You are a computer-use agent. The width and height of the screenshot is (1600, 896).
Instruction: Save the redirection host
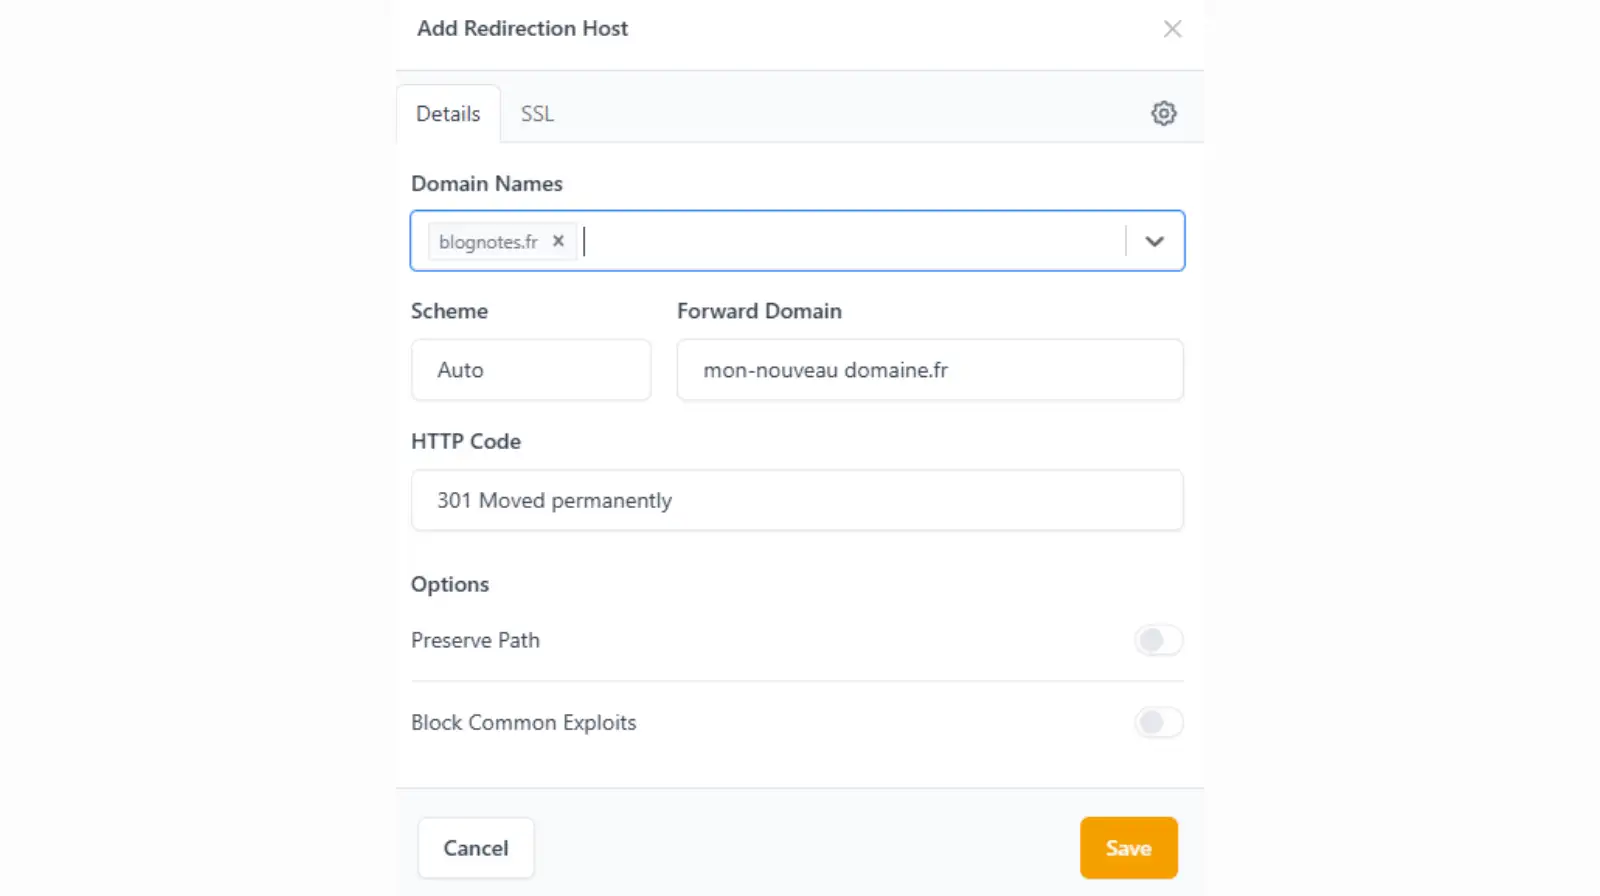coord(1128,848)
